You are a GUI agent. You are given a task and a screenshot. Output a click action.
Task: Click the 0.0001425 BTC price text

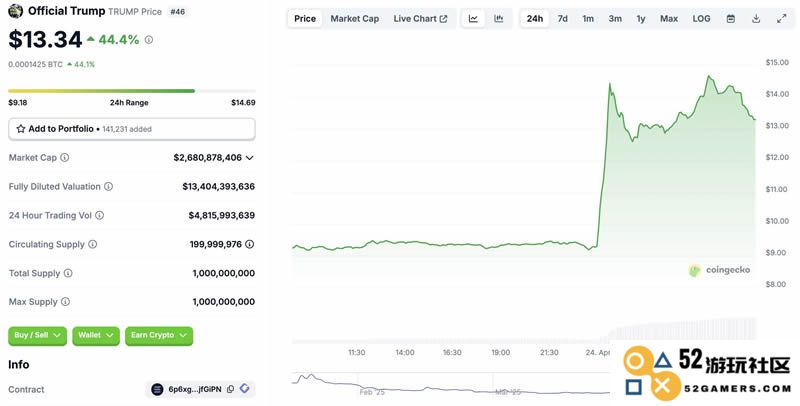click(35, 64)
